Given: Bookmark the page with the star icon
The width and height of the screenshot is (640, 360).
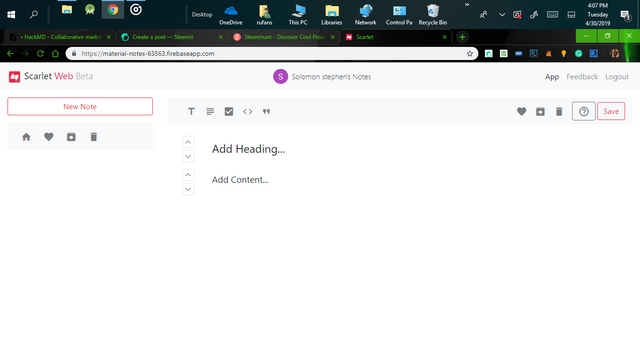Looking at the screenshot, I should coord(470,53).
